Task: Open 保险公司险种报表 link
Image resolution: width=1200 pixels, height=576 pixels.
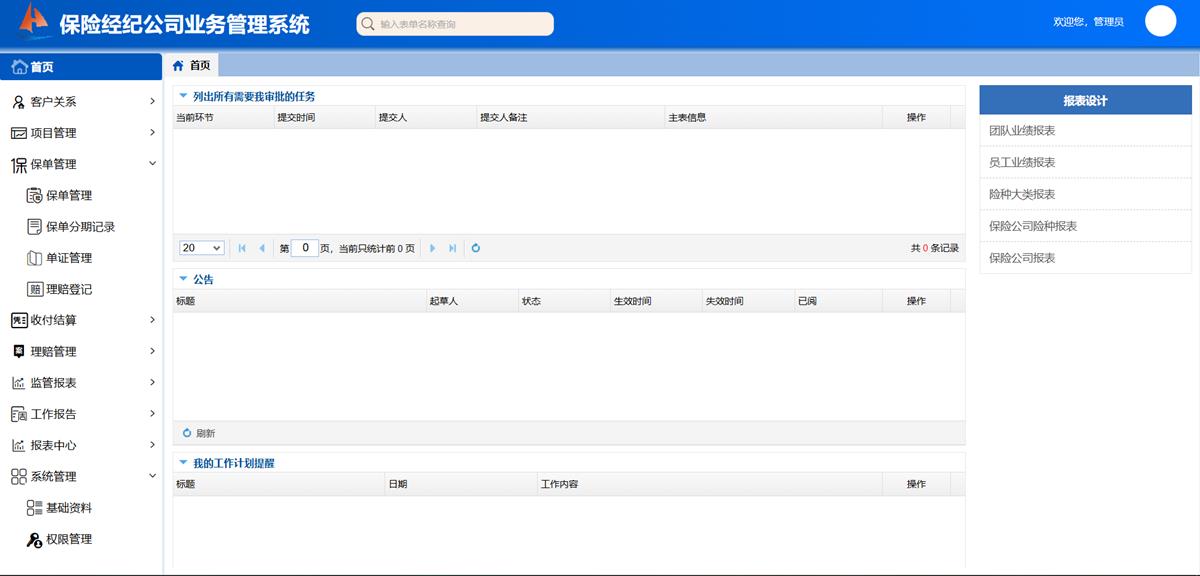Action: tap(1033, 226)
